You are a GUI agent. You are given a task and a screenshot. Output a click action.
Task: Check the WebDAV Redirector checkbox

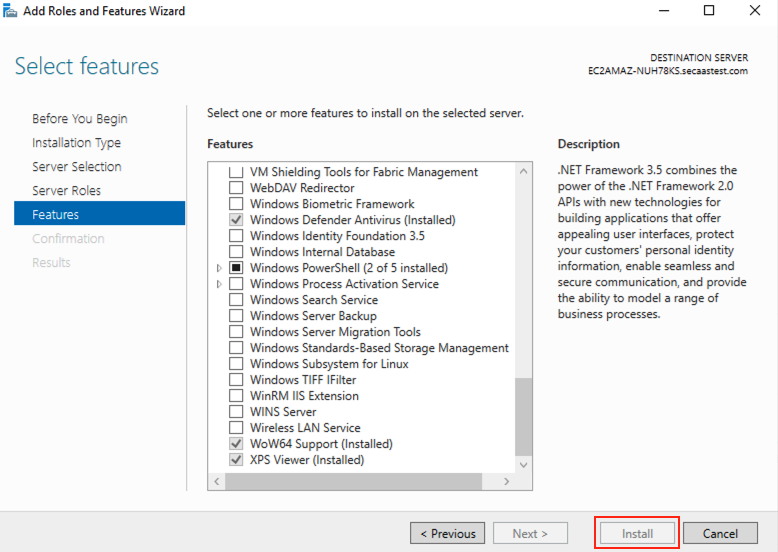point(236,188)
